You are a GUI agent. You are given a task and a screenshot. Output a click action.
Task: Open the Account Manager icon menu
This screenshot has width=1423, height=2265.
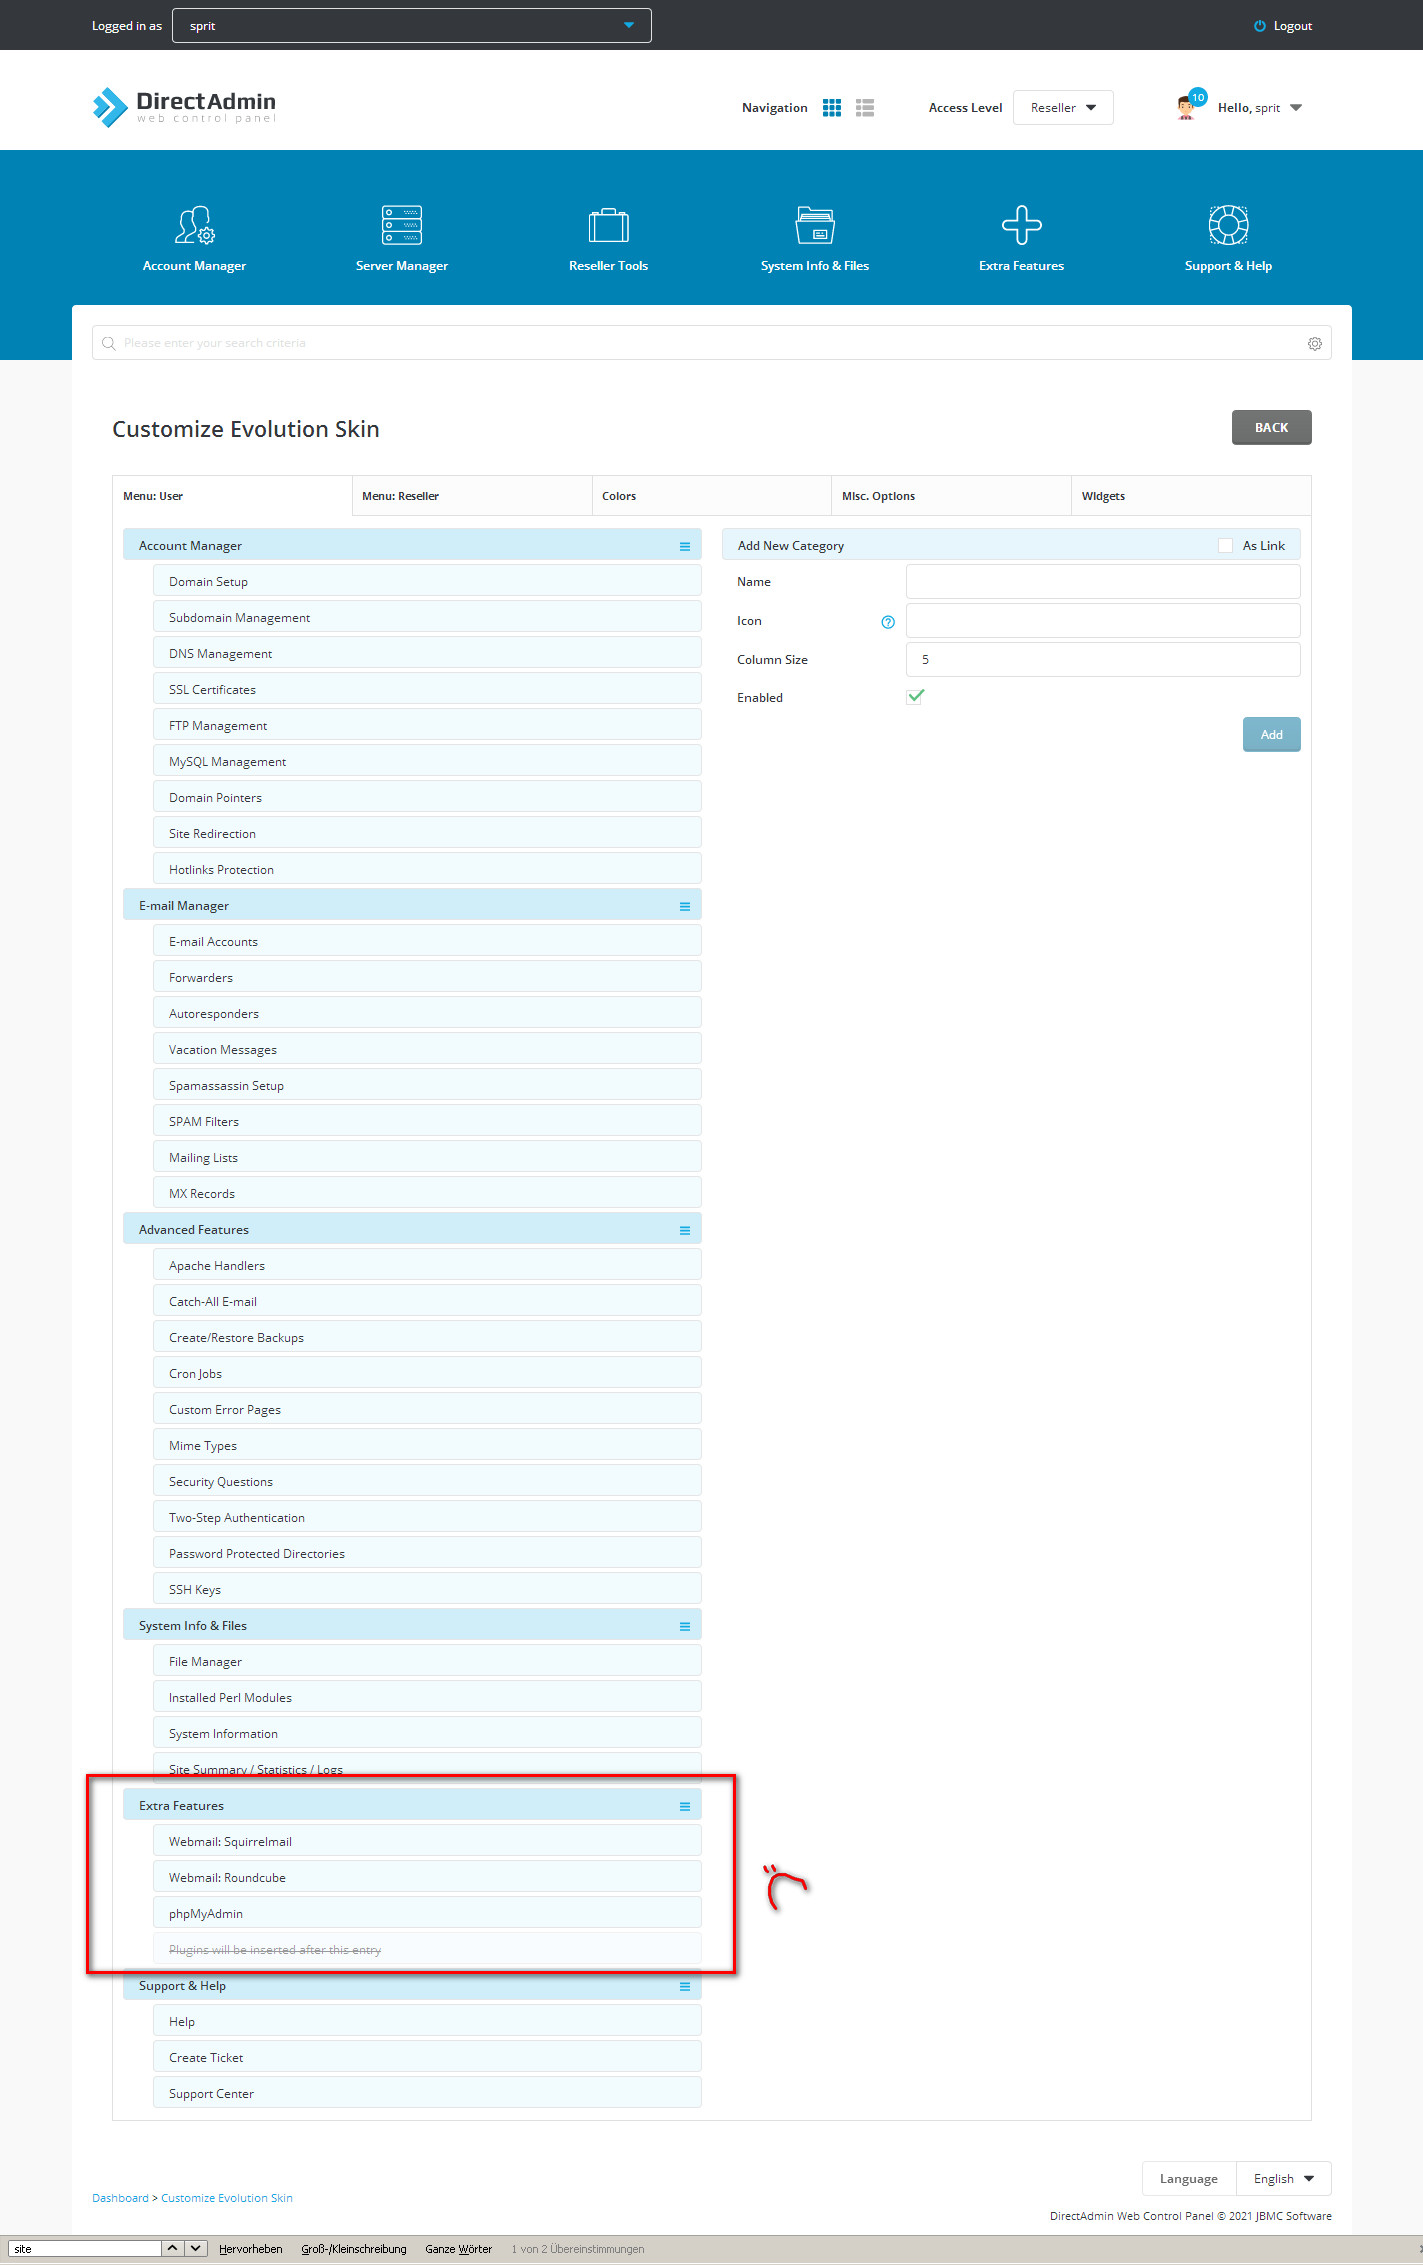194,226
